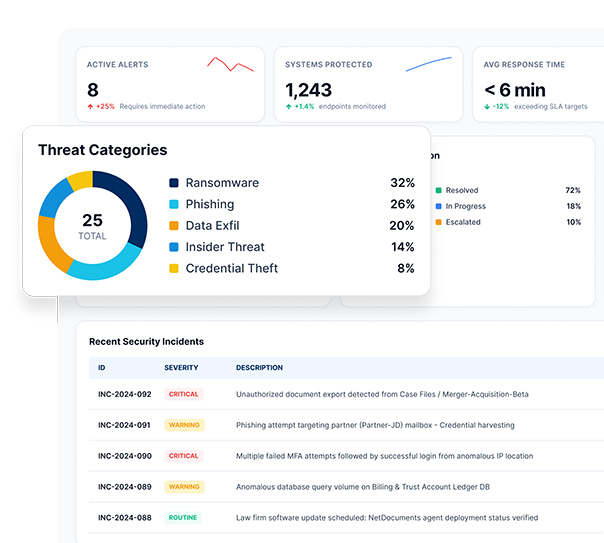Image resolution: width=604 pixels, height=543 pixels.
Task: Click the endpoints monitored note
Action: (352, 107)
